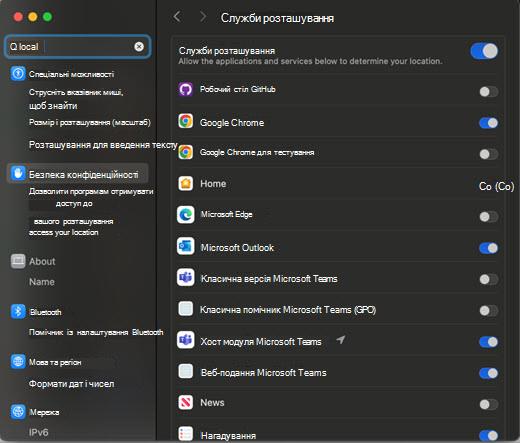Click the Нагадування app icon

click(186, 434)
